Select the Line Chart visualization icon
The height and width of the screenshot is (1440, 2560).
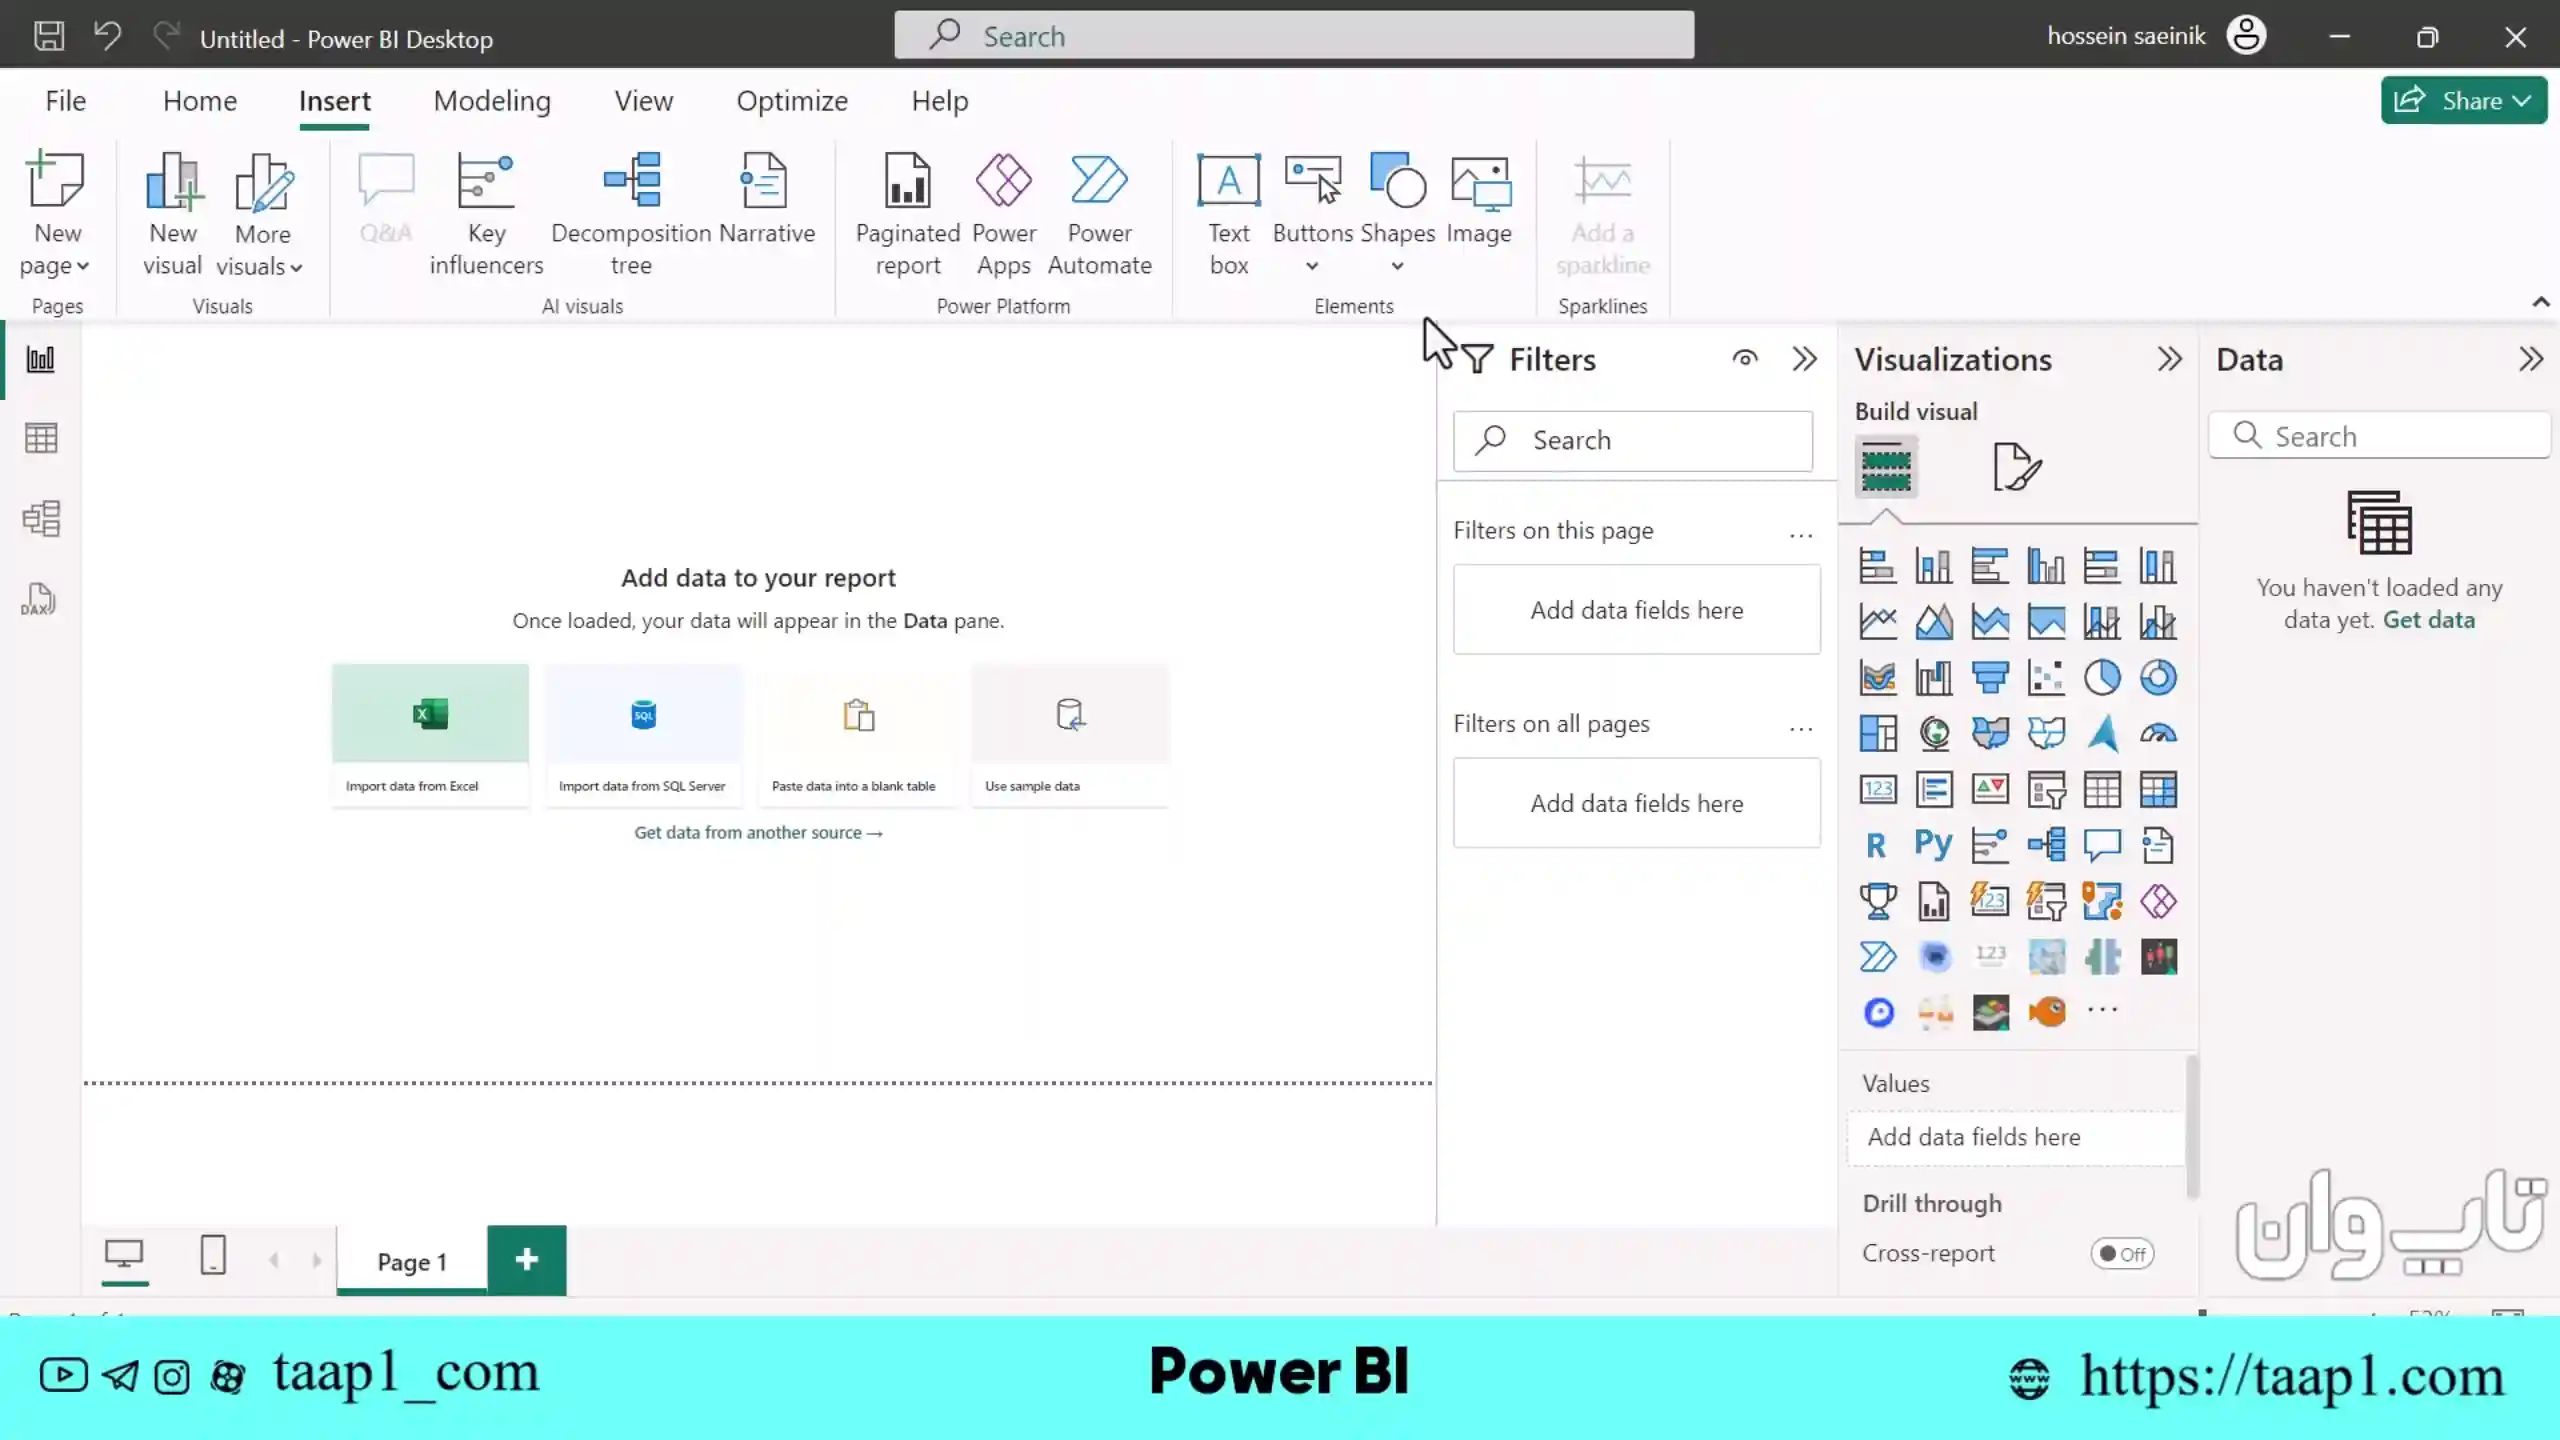click(1876, 621)
